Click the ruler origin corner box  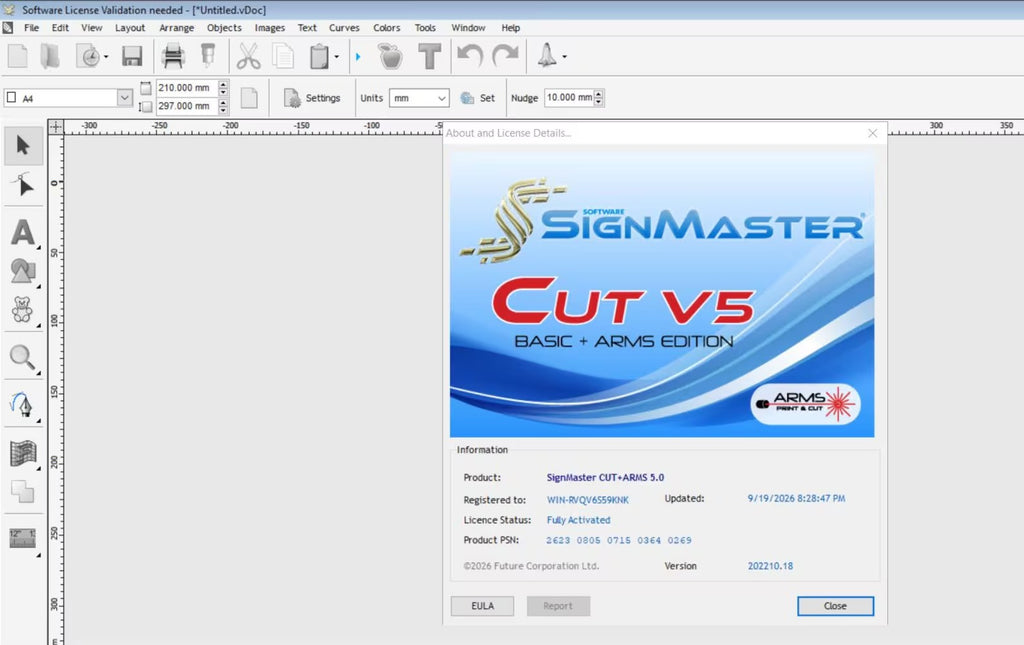click(56, 127)
